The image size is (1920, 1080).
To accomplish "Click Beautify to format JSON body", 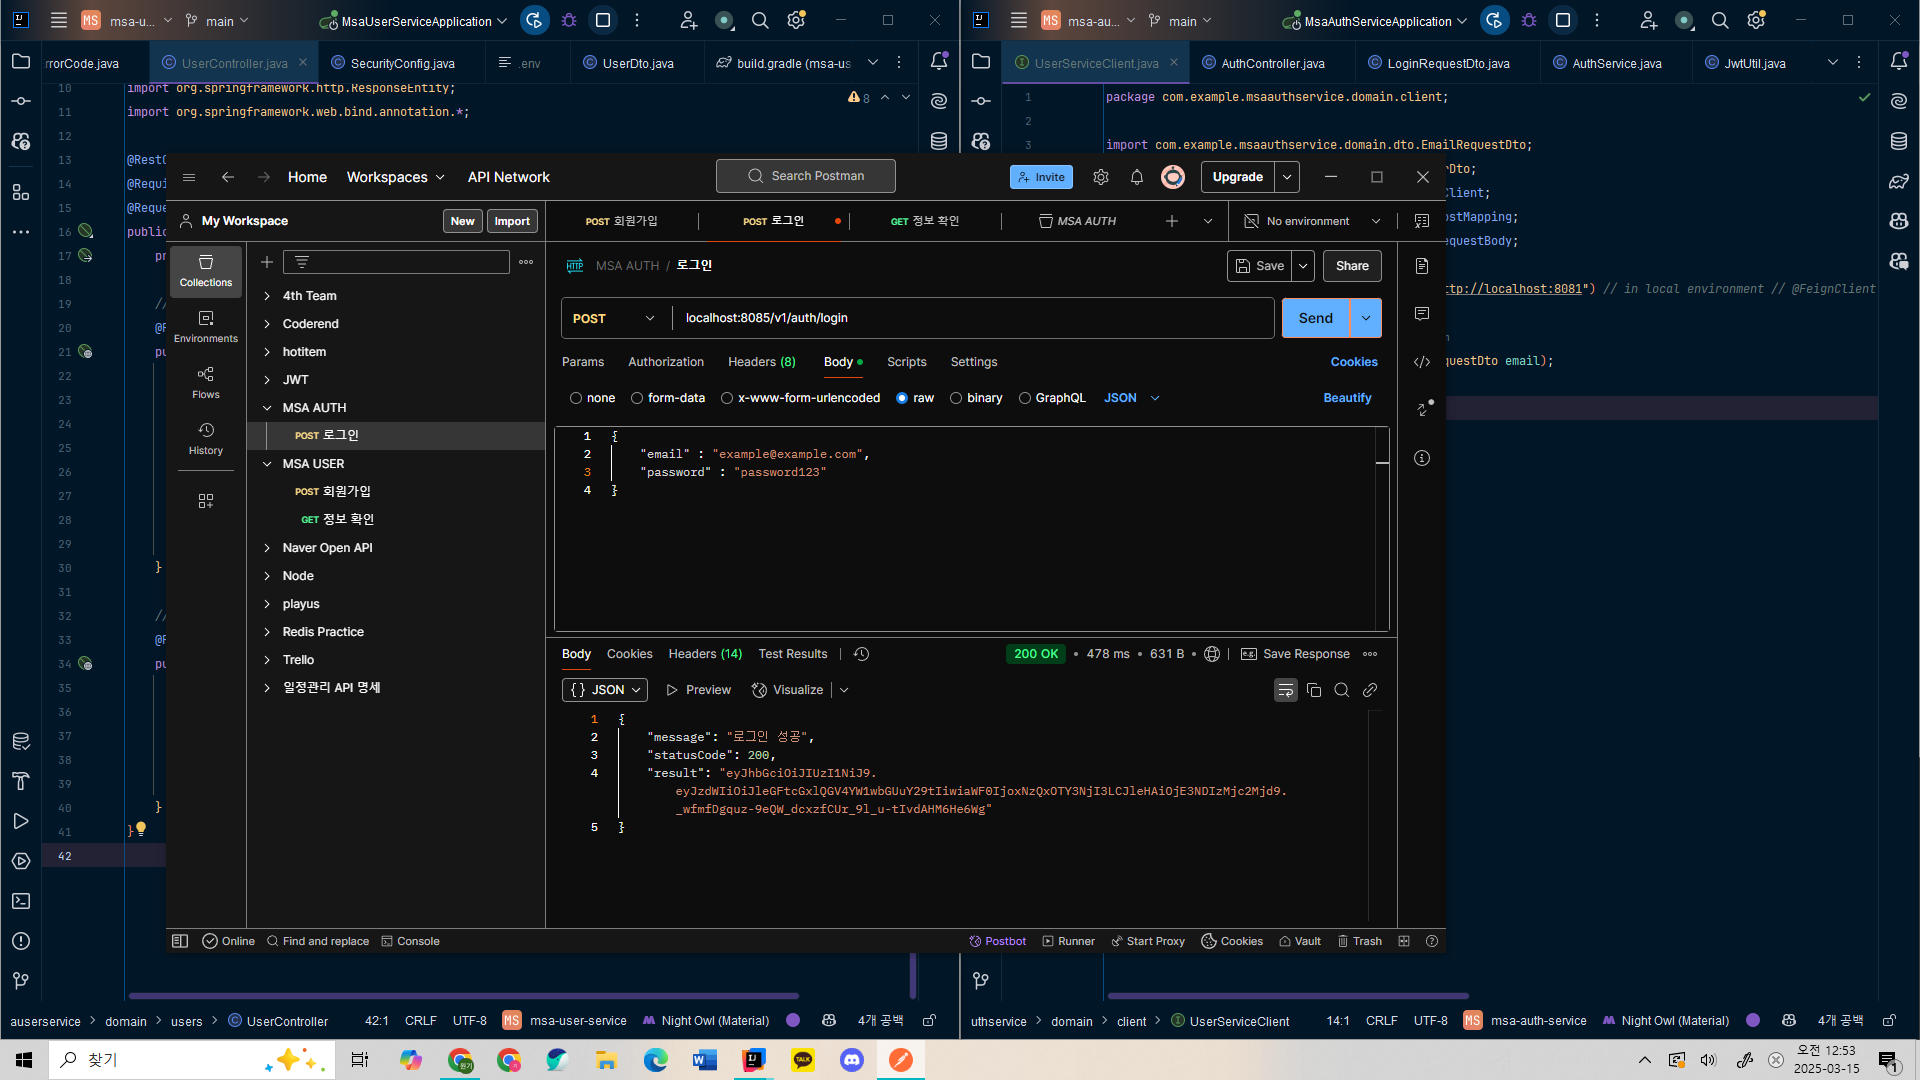I will click(1347, 398).
